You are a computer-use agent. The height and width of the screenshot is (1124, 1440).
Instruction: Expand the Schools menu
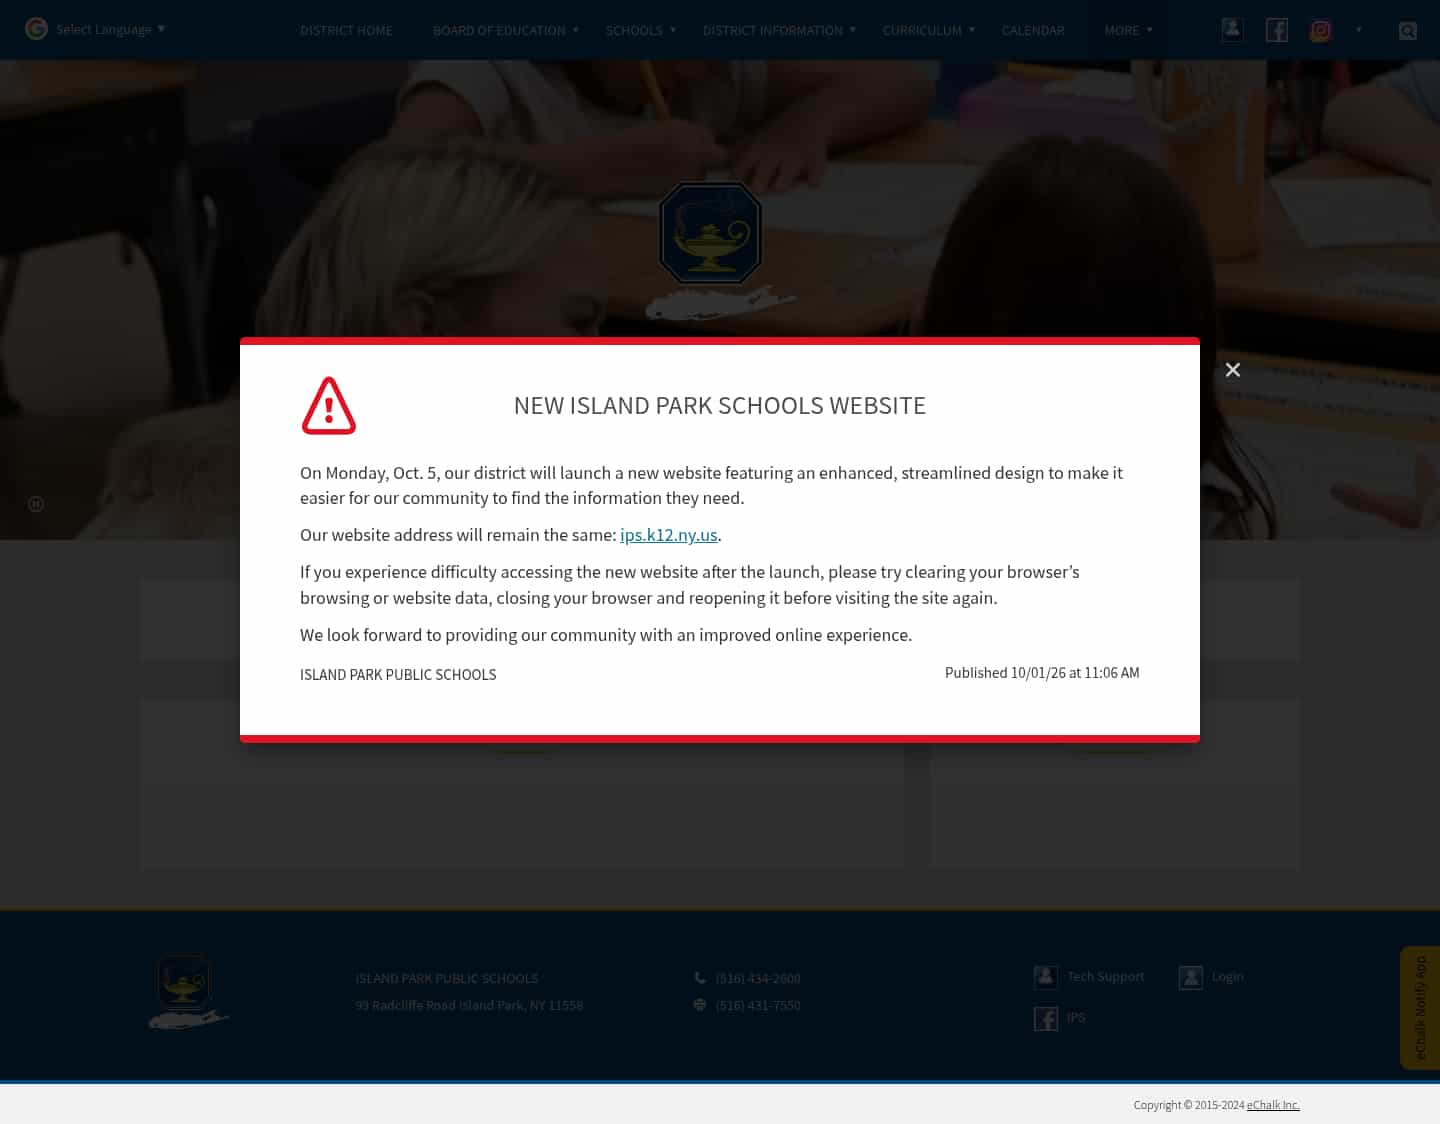pyautogui.click(x=641, y=30)
